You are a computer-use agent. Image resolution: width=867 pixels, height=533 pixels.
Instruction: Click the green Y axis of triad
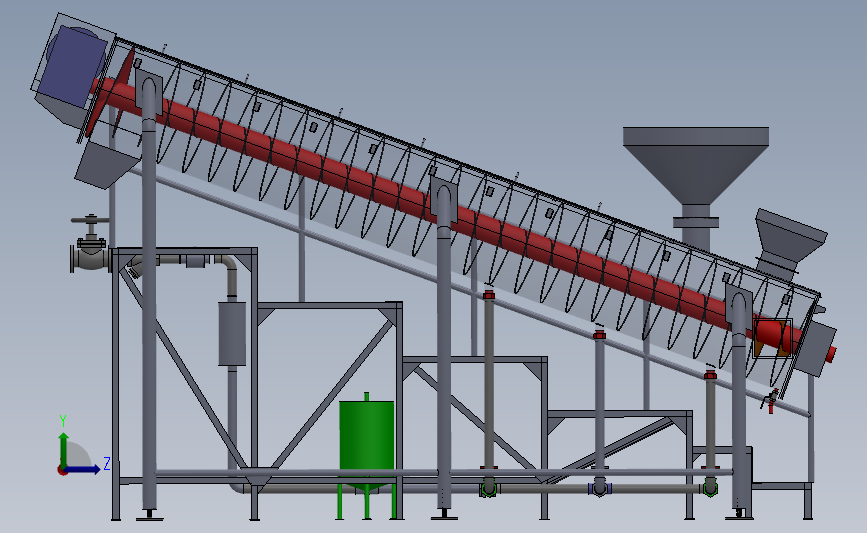point(64,450)
